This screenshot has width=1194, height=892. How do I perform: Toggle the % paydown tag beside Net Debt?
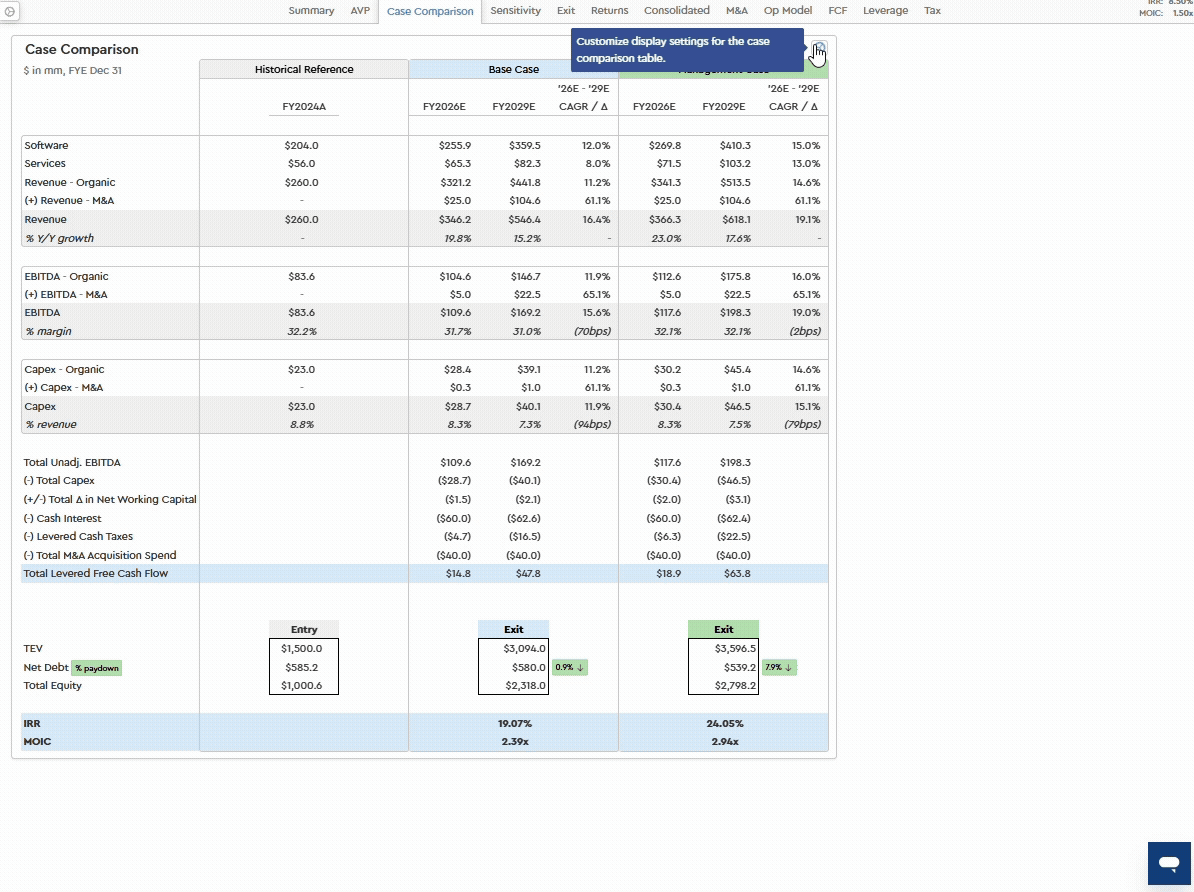pos(96,668)
